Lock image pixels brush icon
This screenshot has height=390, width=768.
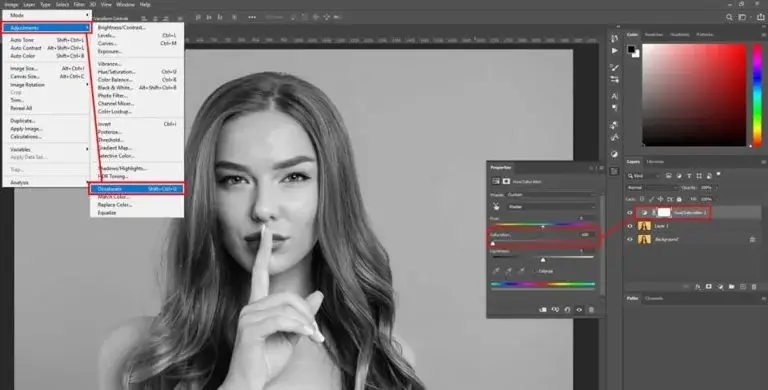[651, 199]
